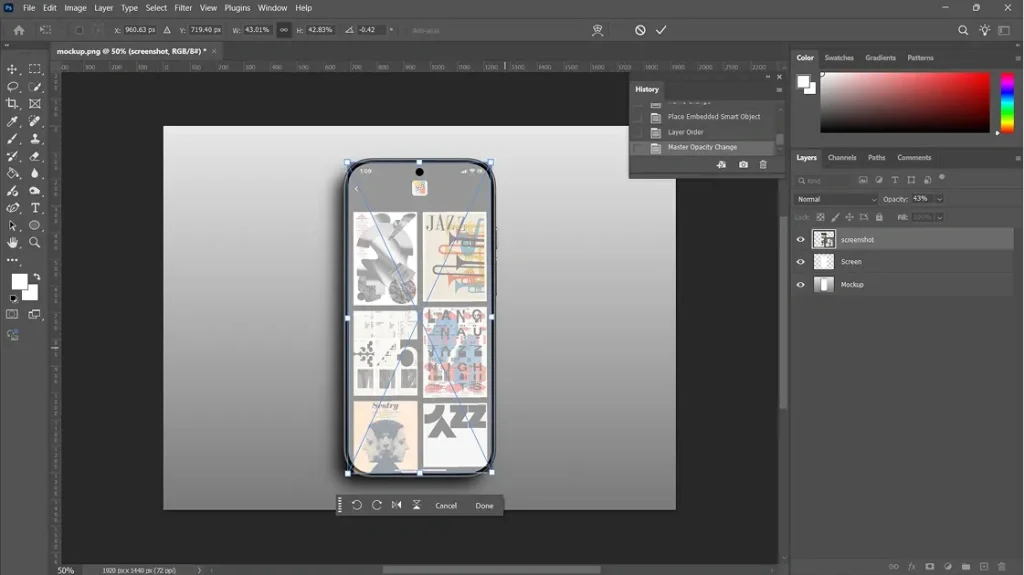
Task: Expand the status bar info arrow
Action: [x=200, y=570]
